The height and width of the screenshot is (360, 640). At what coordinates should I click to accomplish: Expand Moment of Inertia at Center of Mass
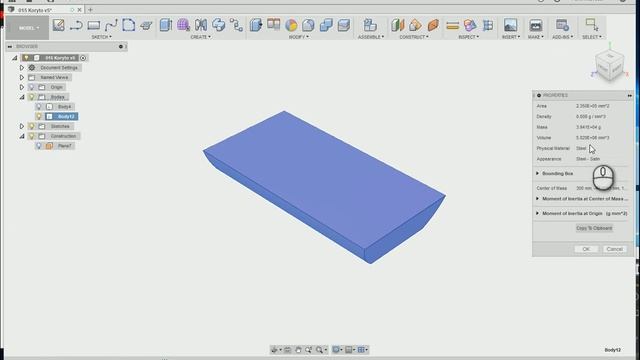(538, 199)
